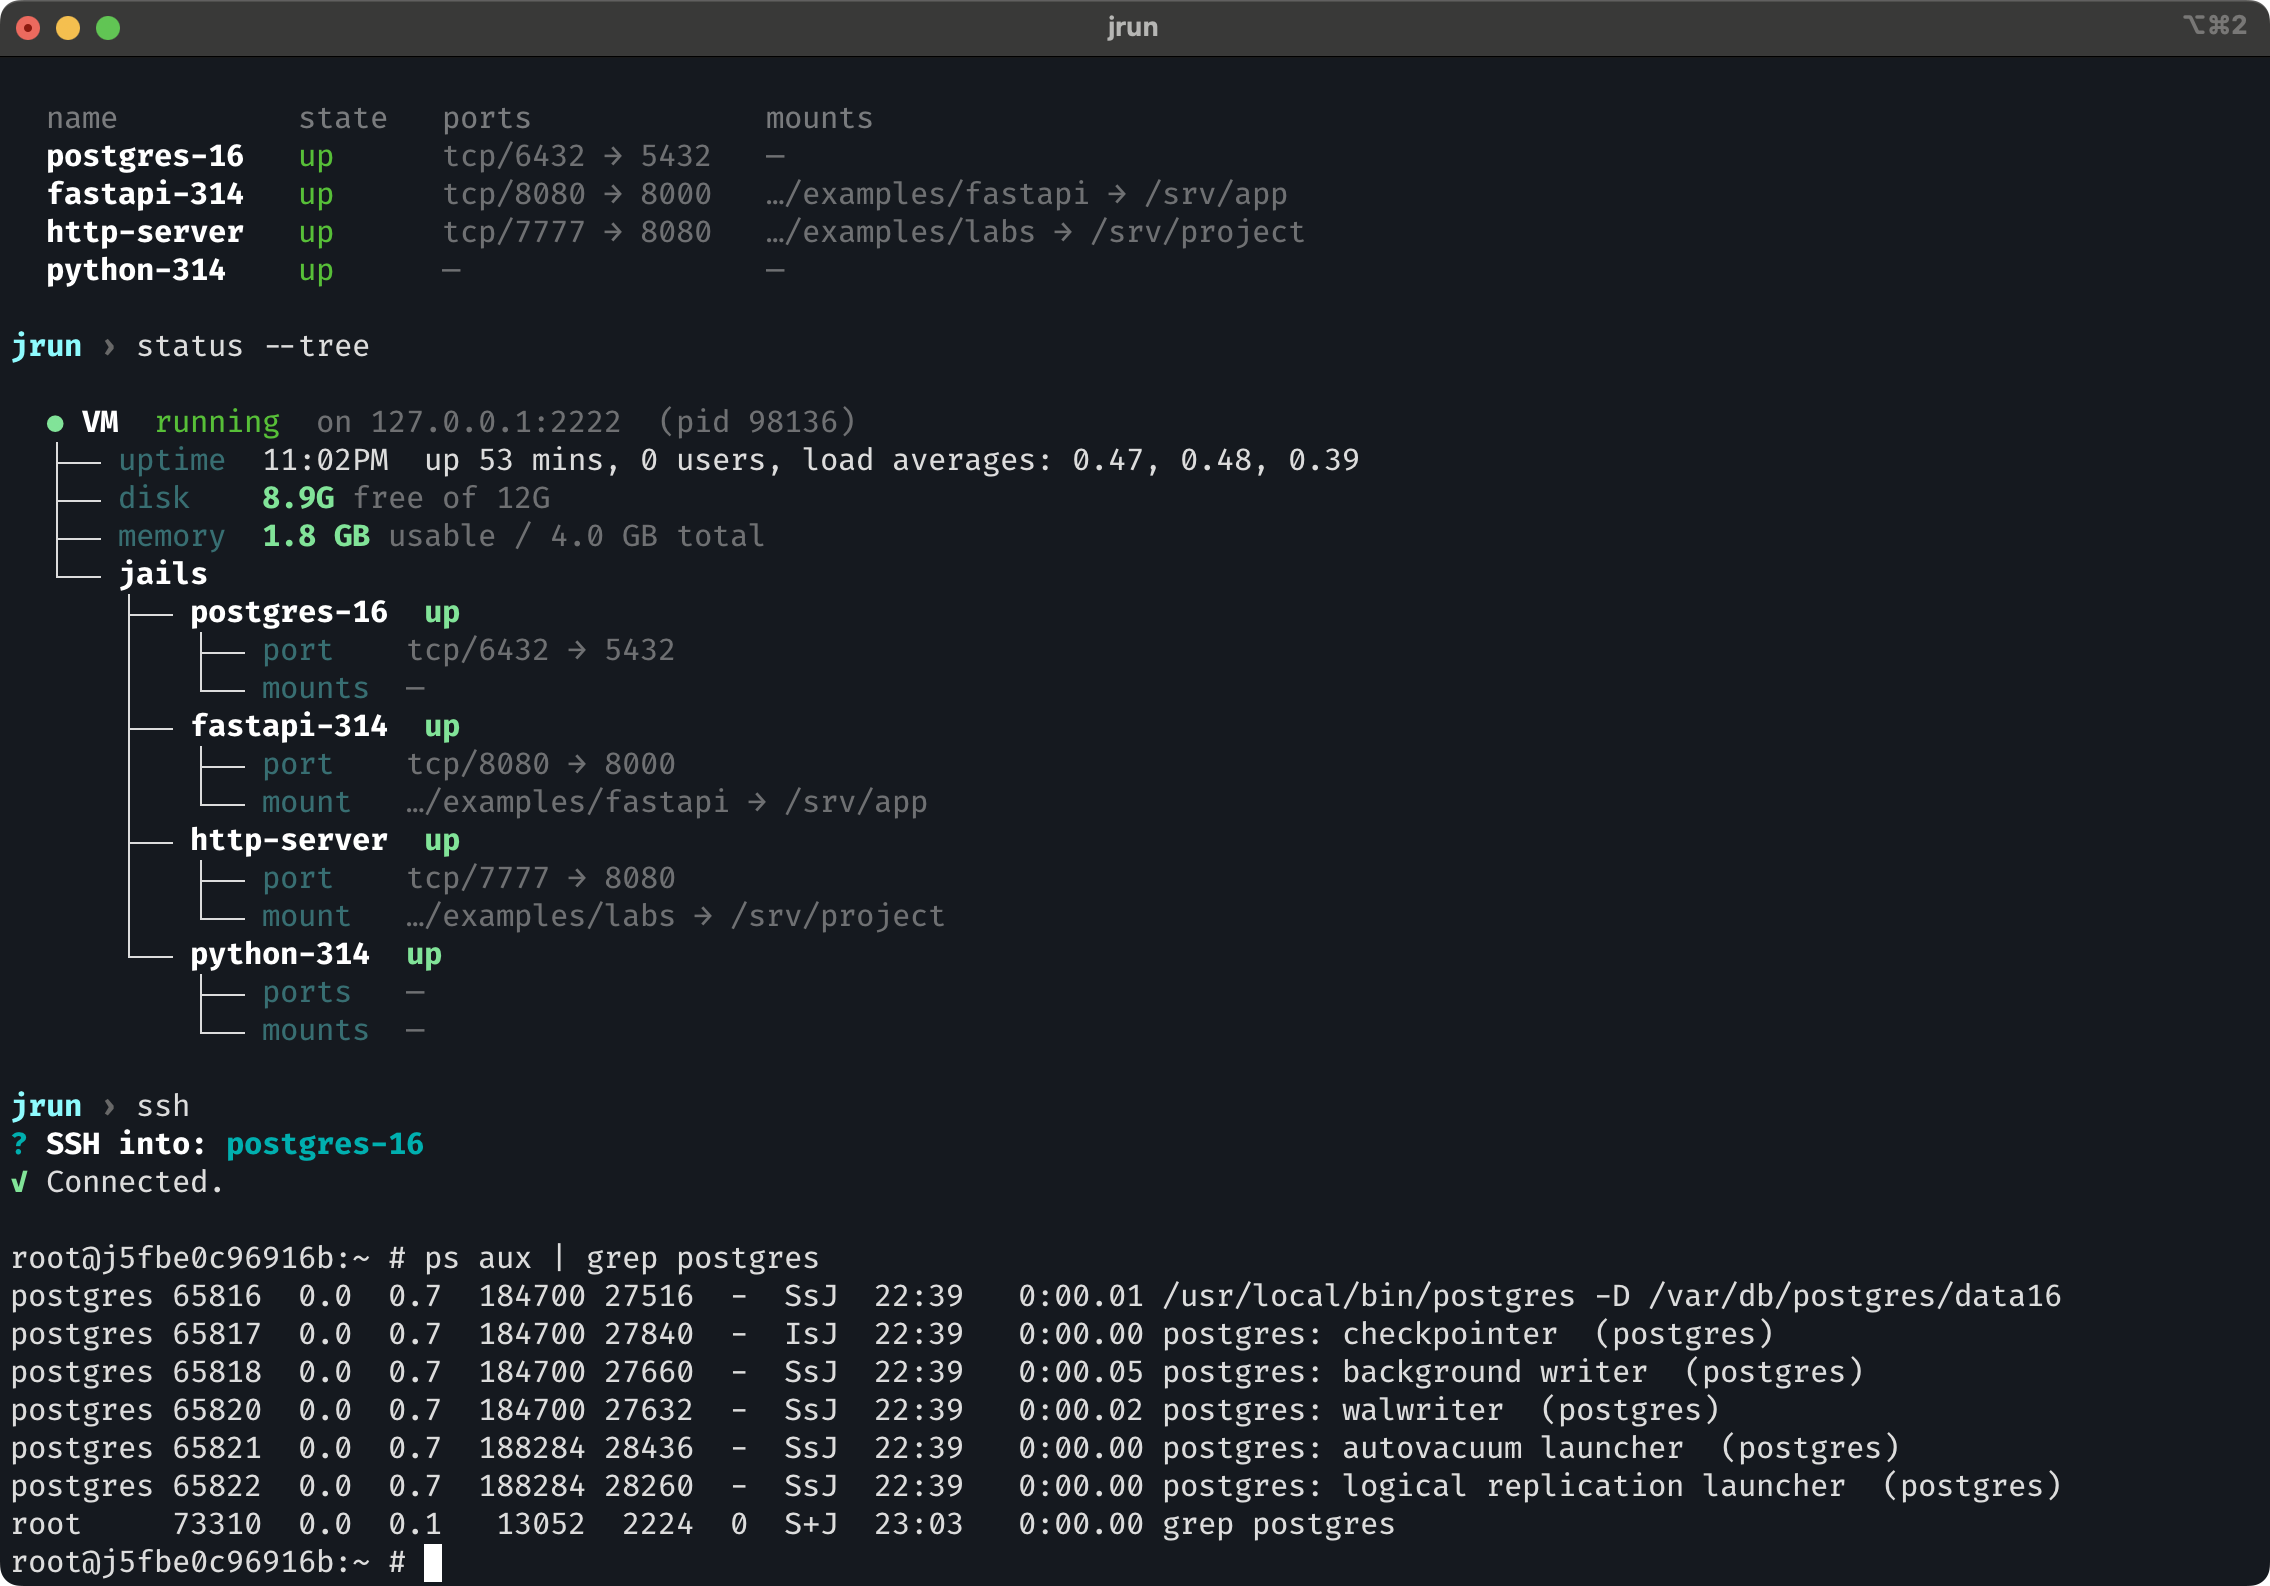Click "/srv/app" mount under fastapi-314 tree node
This screenshot has width=2270, height=1586.
point(856,802)
